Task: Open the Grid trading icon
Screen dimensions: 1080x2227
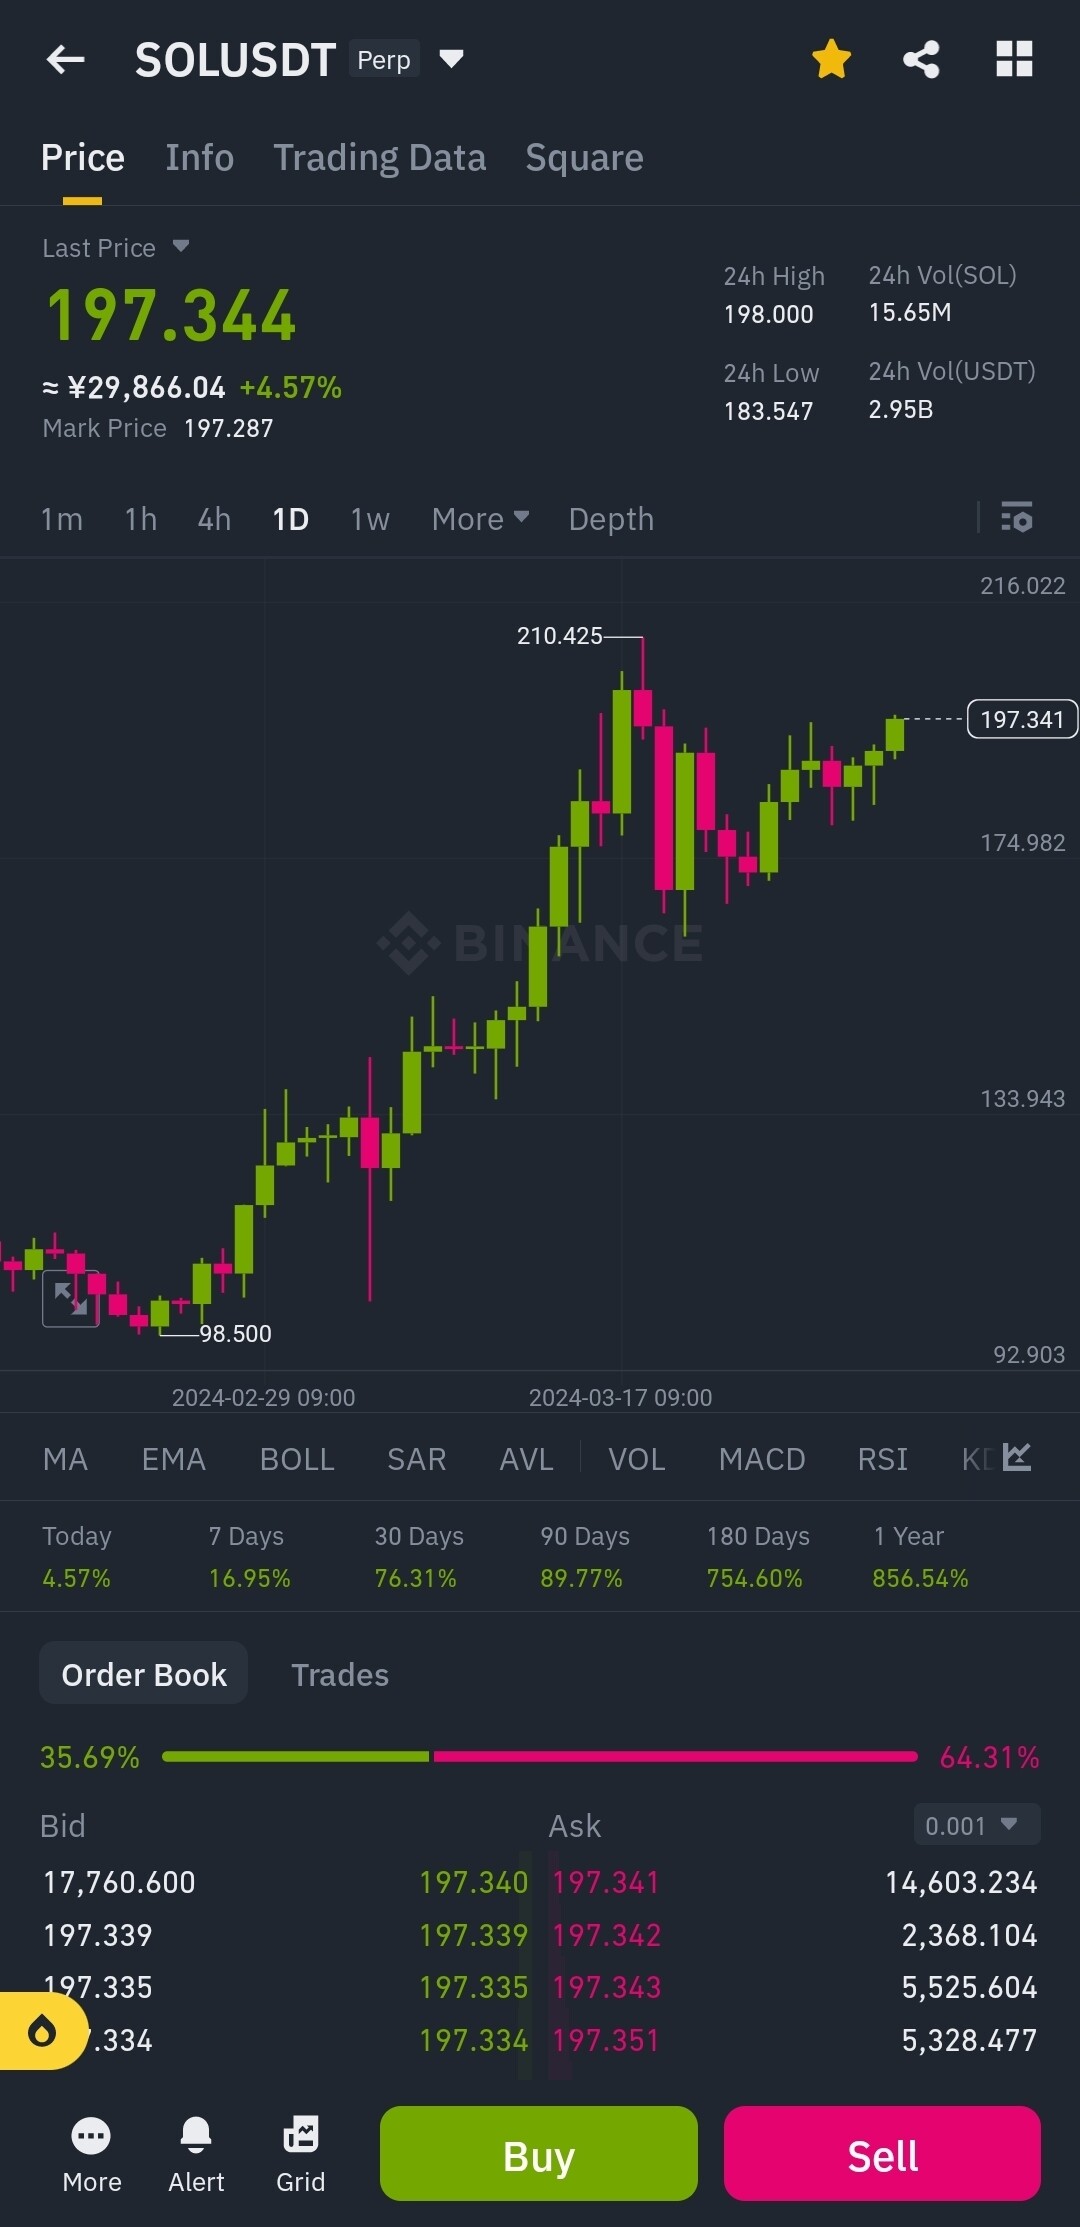Action: pyautogui.click(x=300, y=2137)
